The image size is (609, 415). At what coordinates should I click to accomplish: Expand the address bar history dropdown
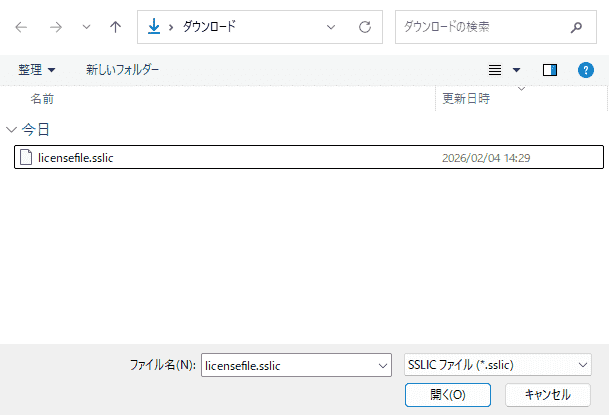coord(331,27)
